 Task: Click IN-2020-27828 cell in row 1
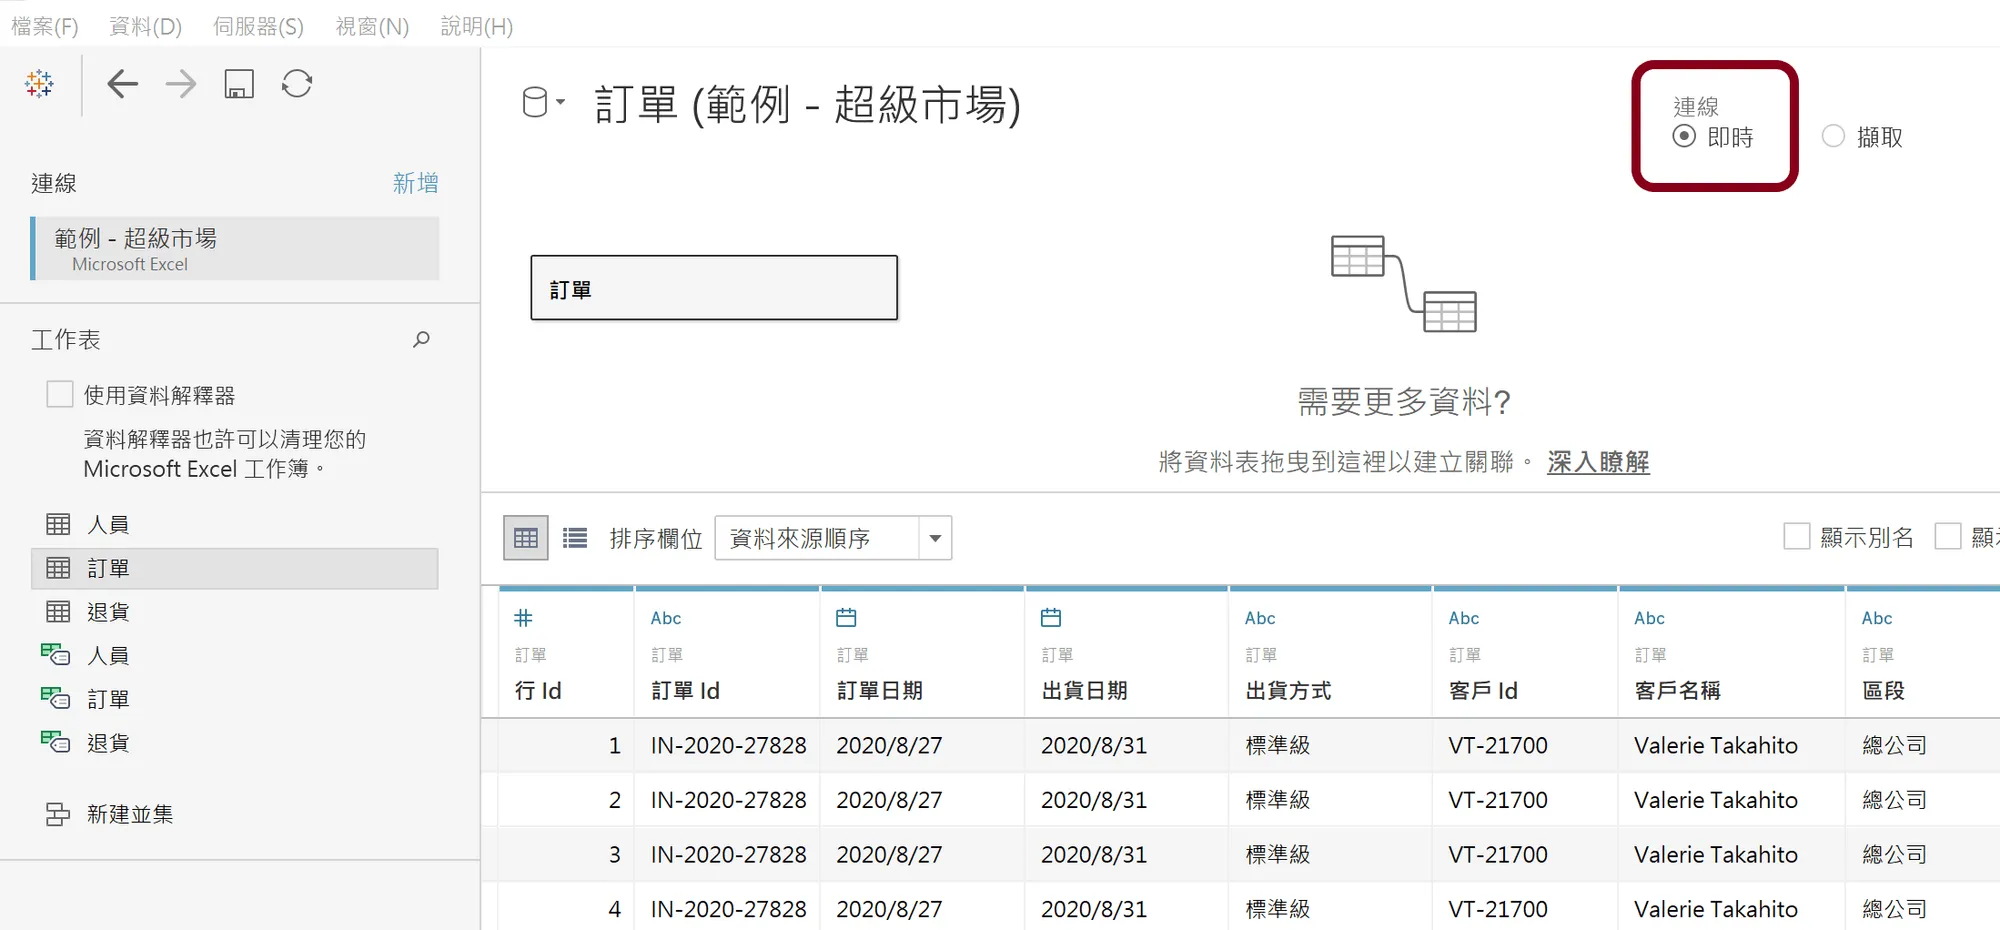click(728, 745)
